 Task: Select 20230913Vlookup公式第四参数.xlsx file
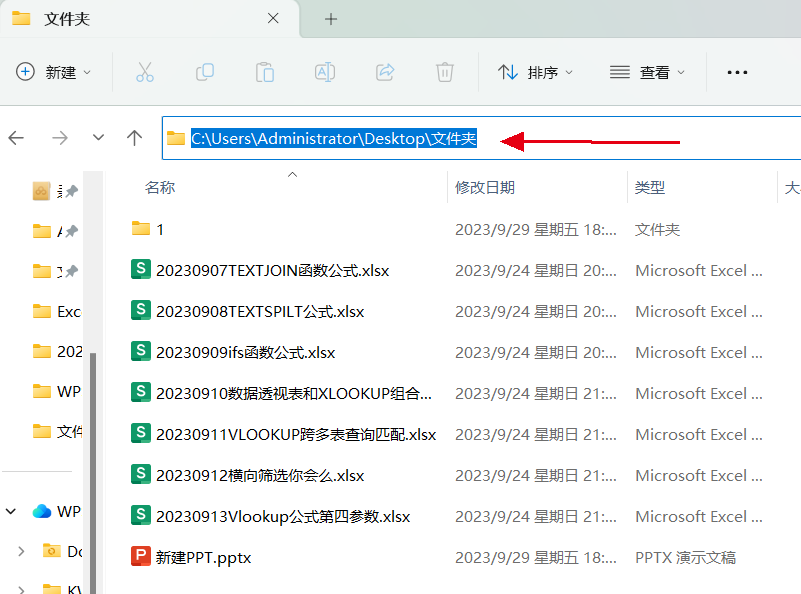click(x=271, y=516)
